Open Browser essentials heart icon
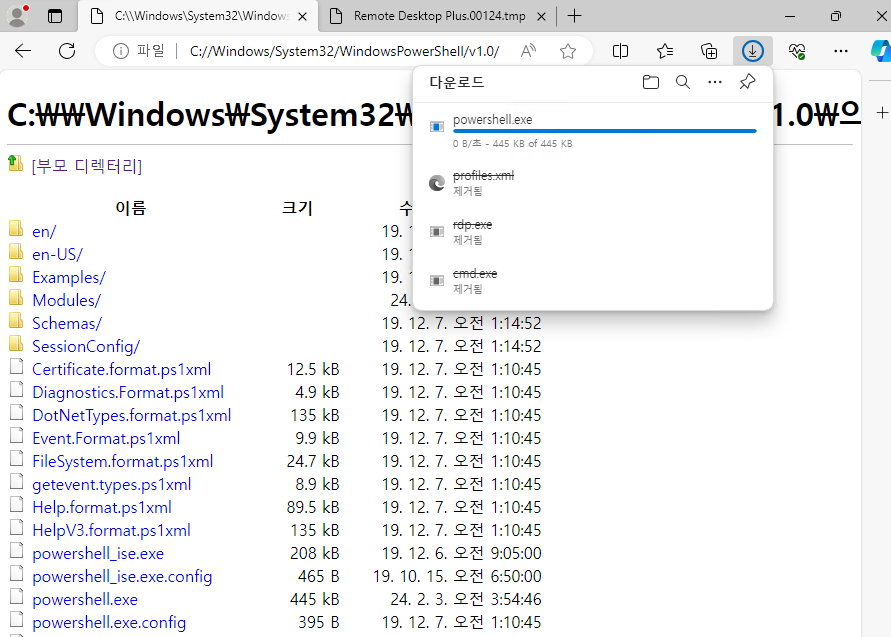This screenshot has width=891, height=637. 797,51
